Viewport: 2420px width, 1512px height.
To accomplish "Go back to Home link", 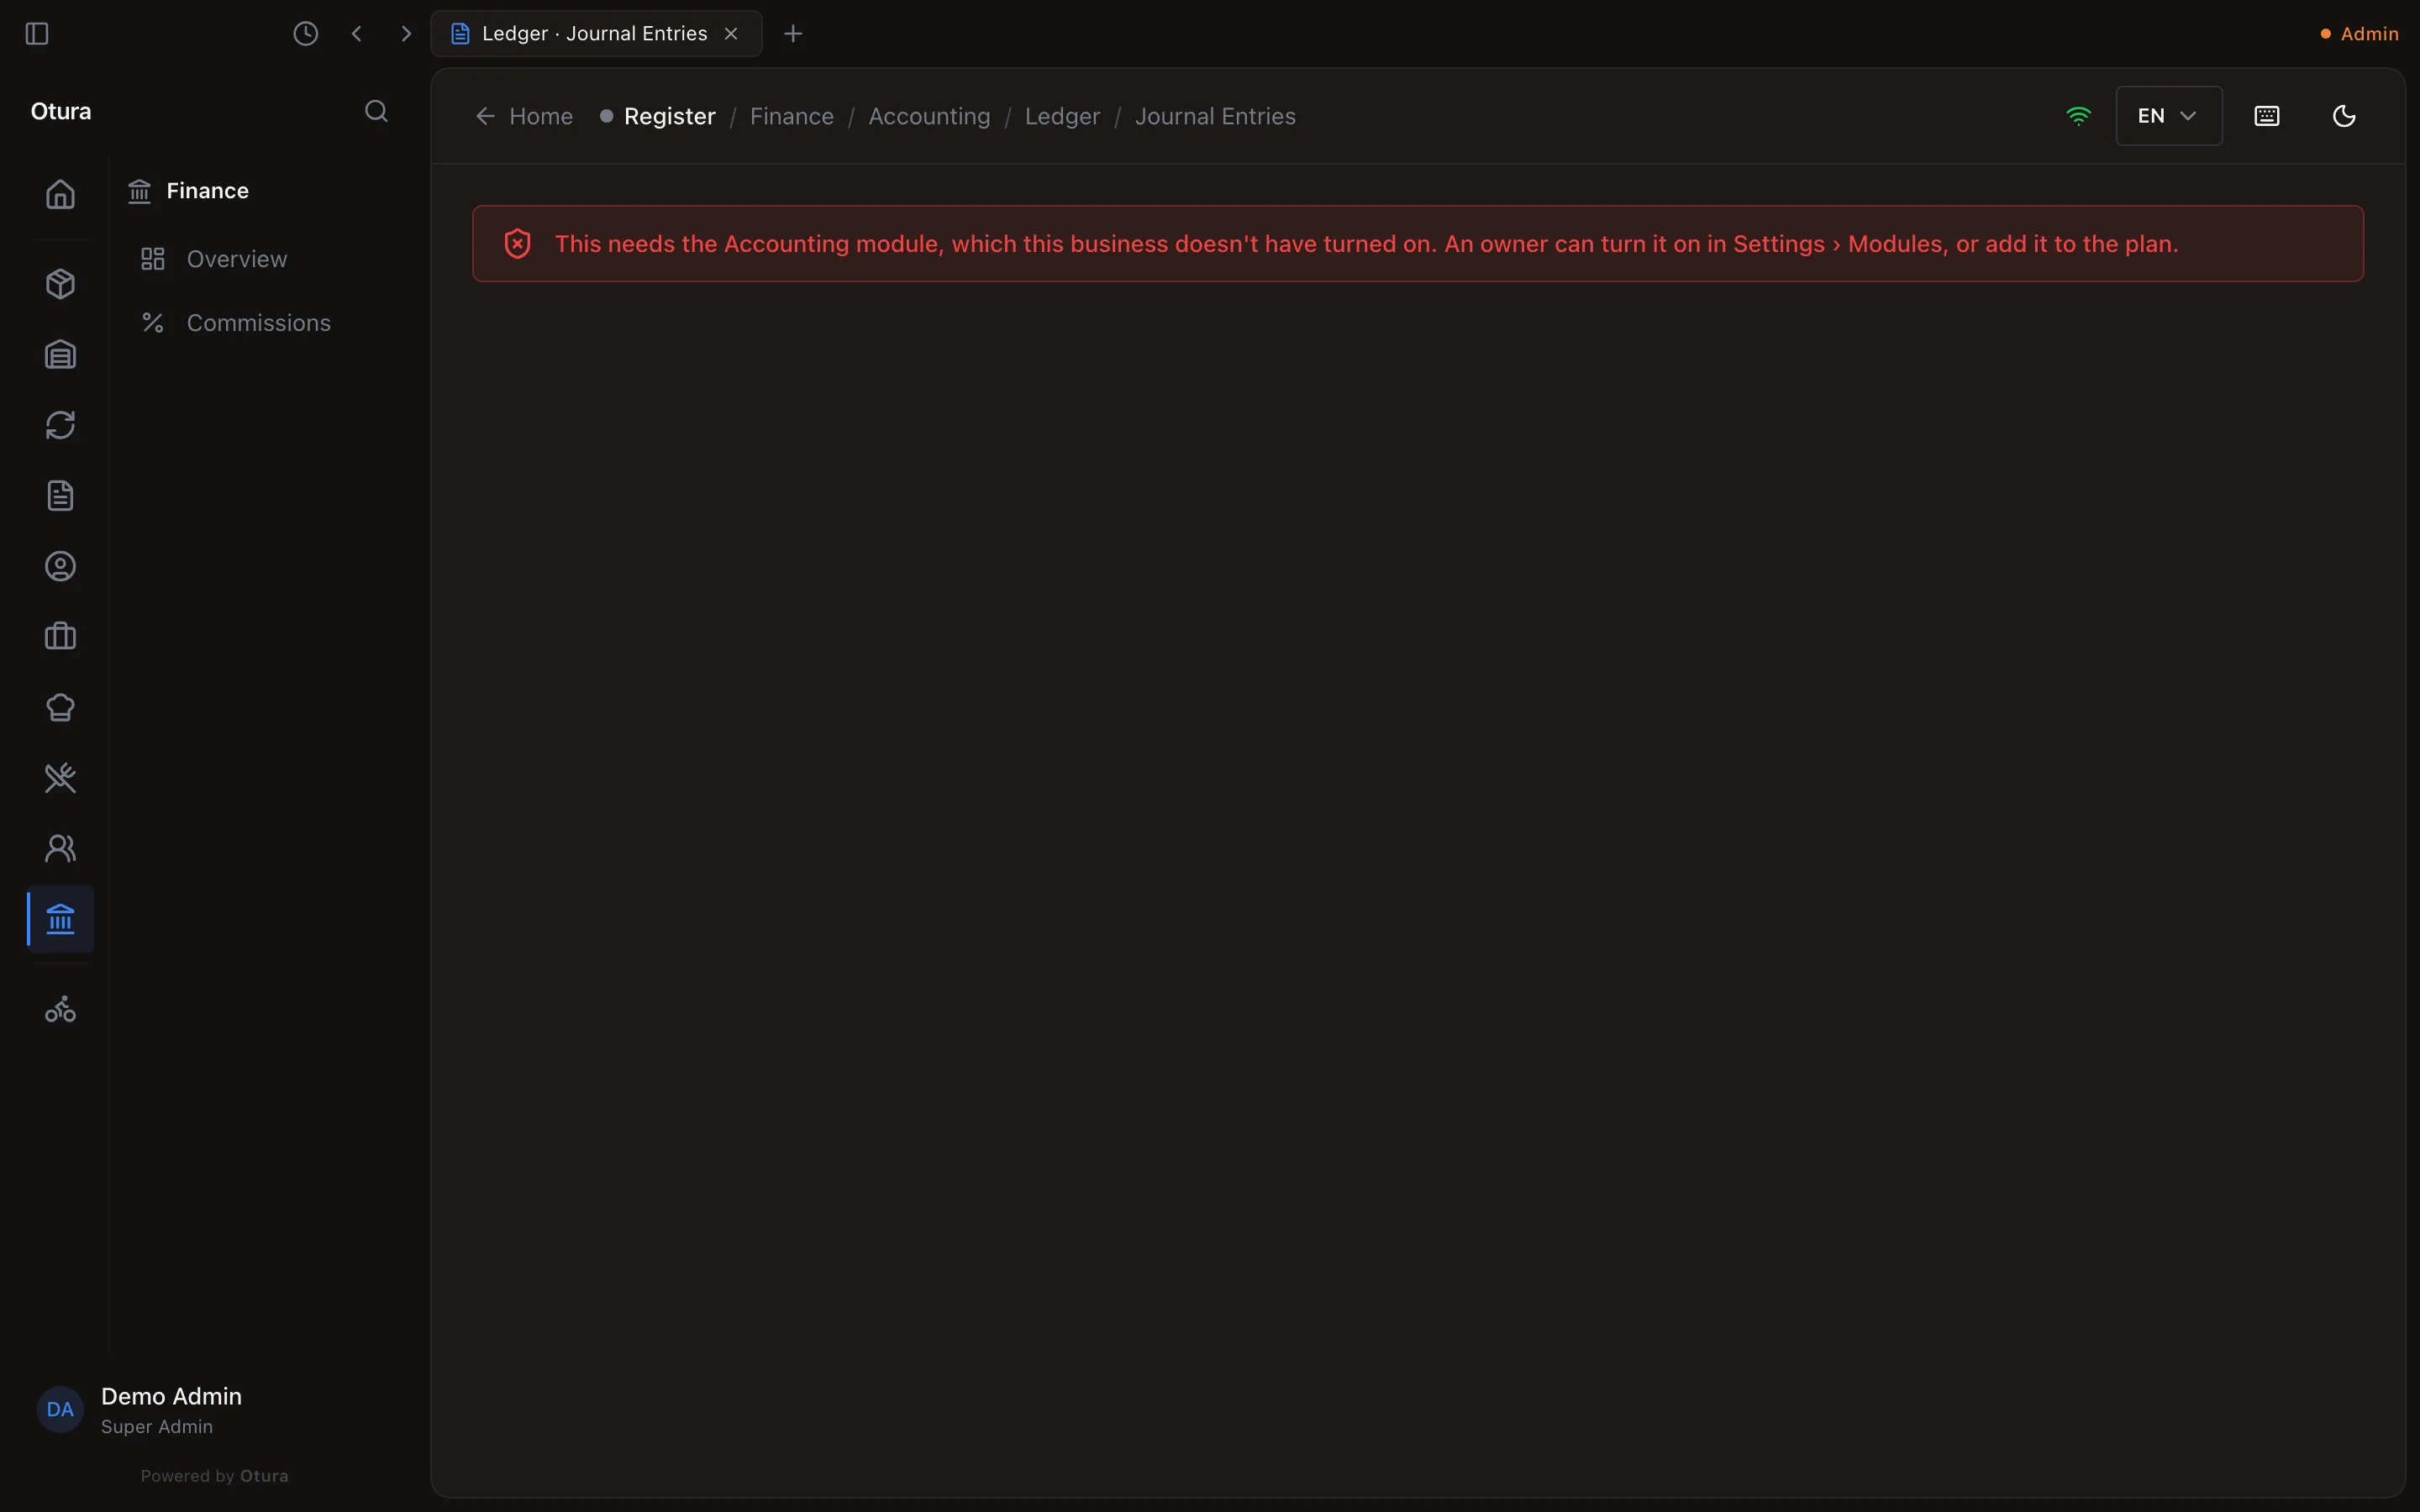I will click(x=524, y=116).
